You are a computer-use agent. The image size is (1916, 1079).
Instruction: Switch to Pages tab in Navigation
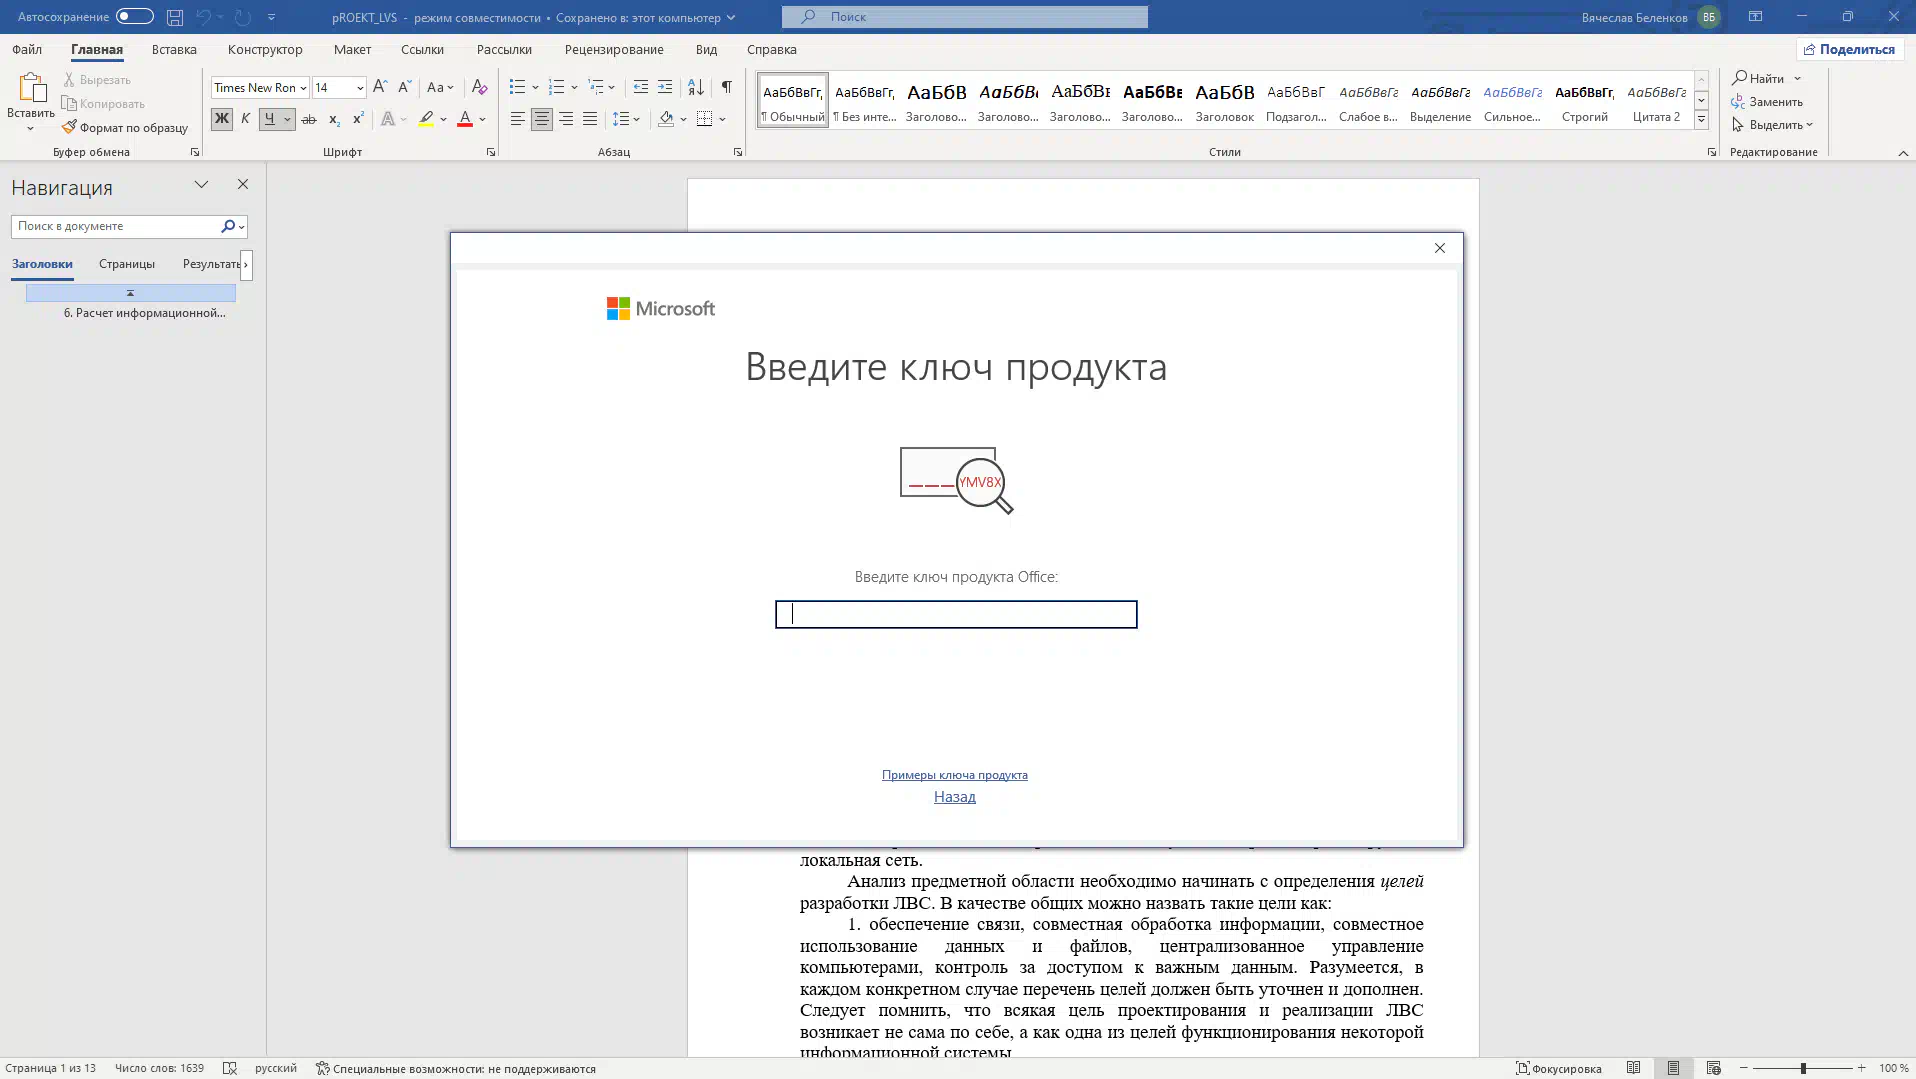click(x=127, y=264)
